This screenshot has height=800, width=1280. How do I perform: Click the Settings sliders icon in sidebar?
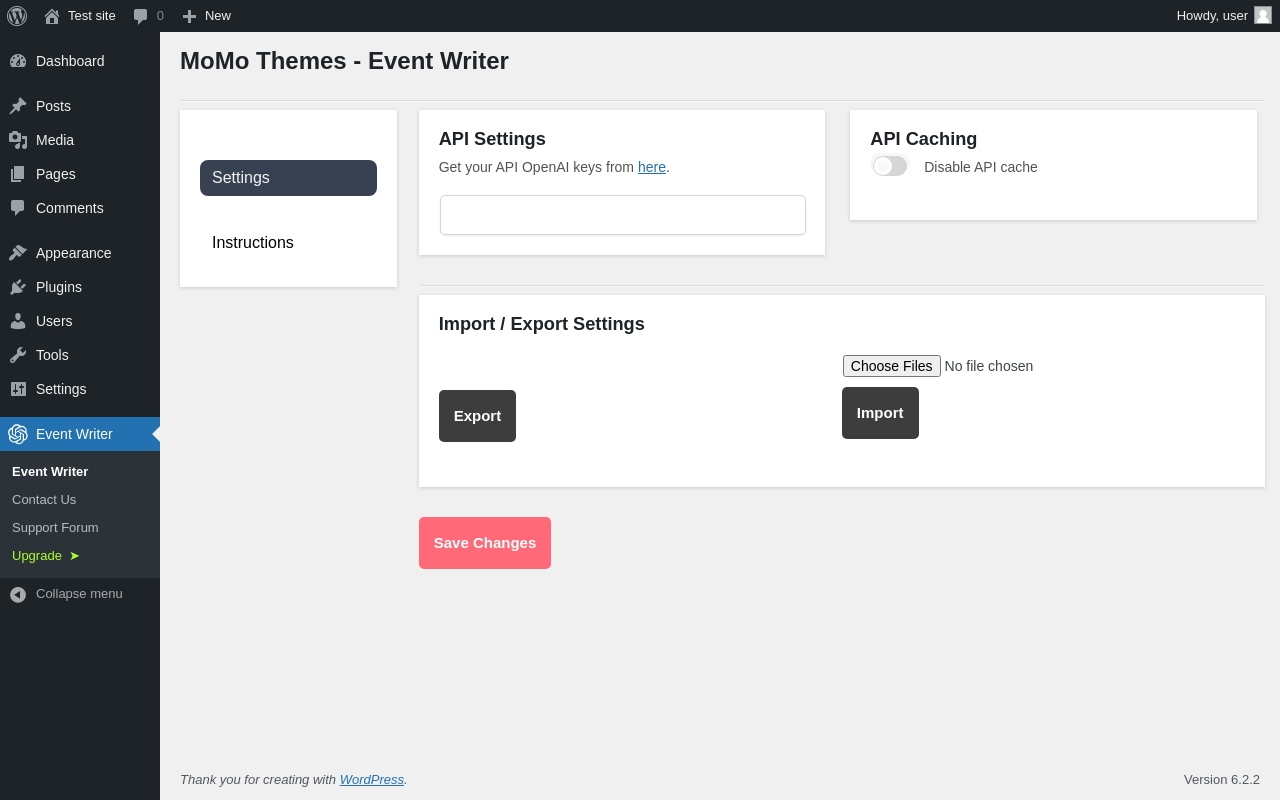click(x=18, y=389)
